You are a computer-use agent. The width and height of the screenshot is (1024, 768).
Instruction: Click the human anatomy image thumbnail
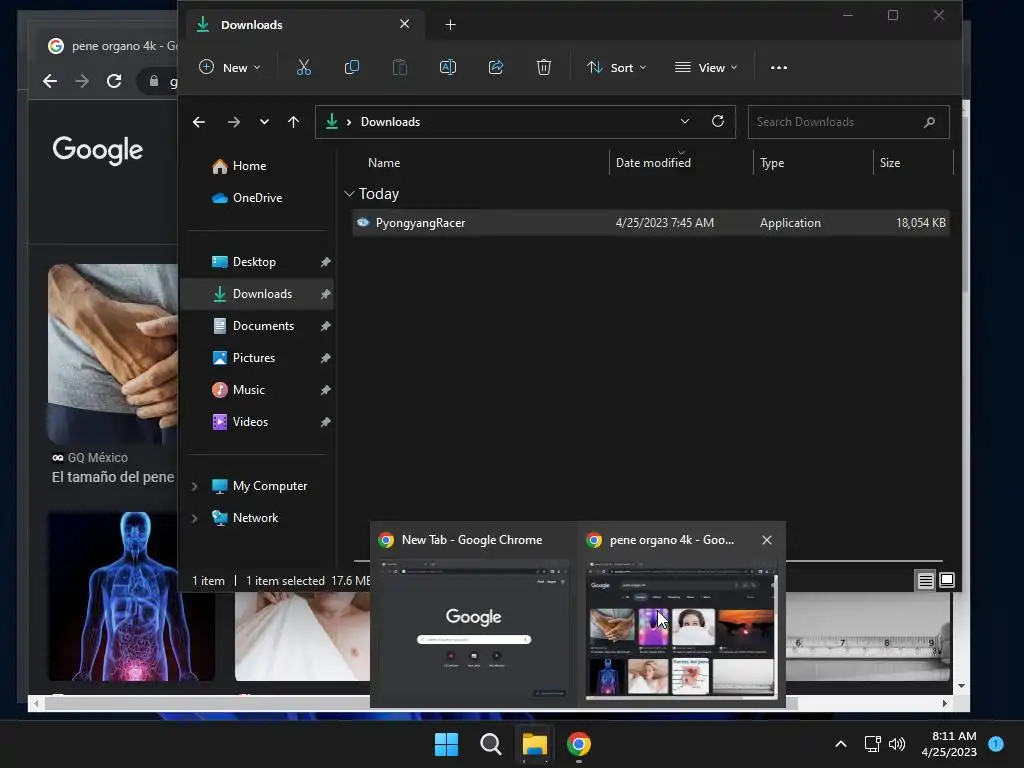click(x=131, y=596)
